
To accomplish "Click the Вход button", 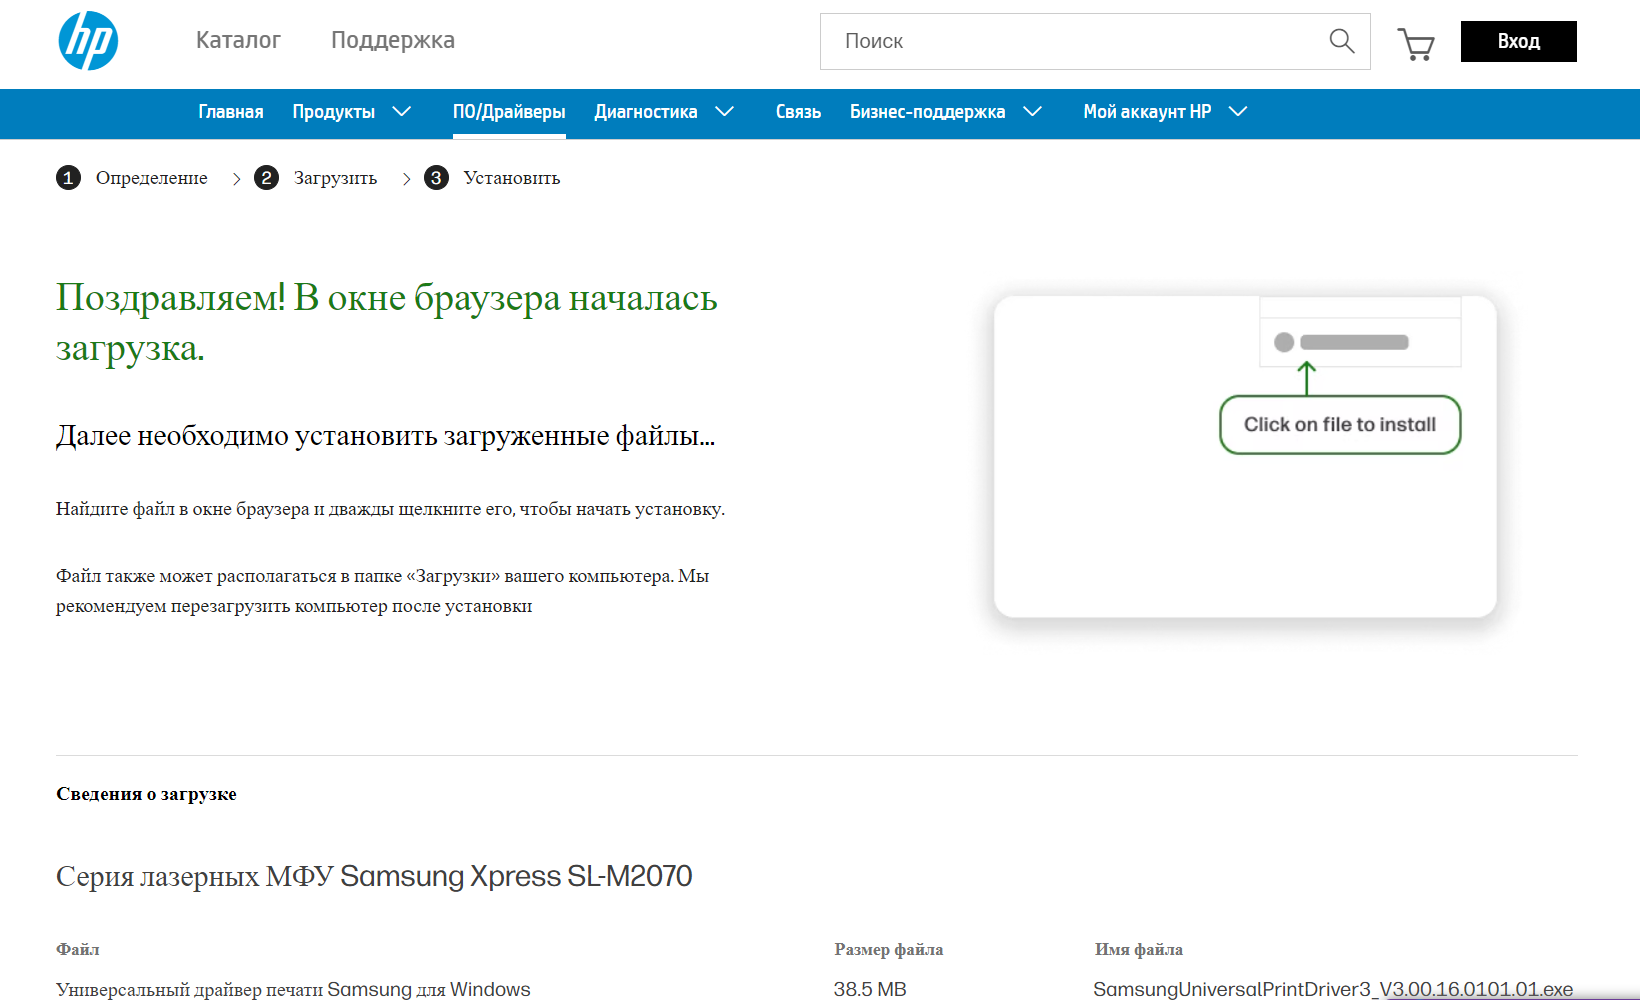I will tap(1518, 41).
